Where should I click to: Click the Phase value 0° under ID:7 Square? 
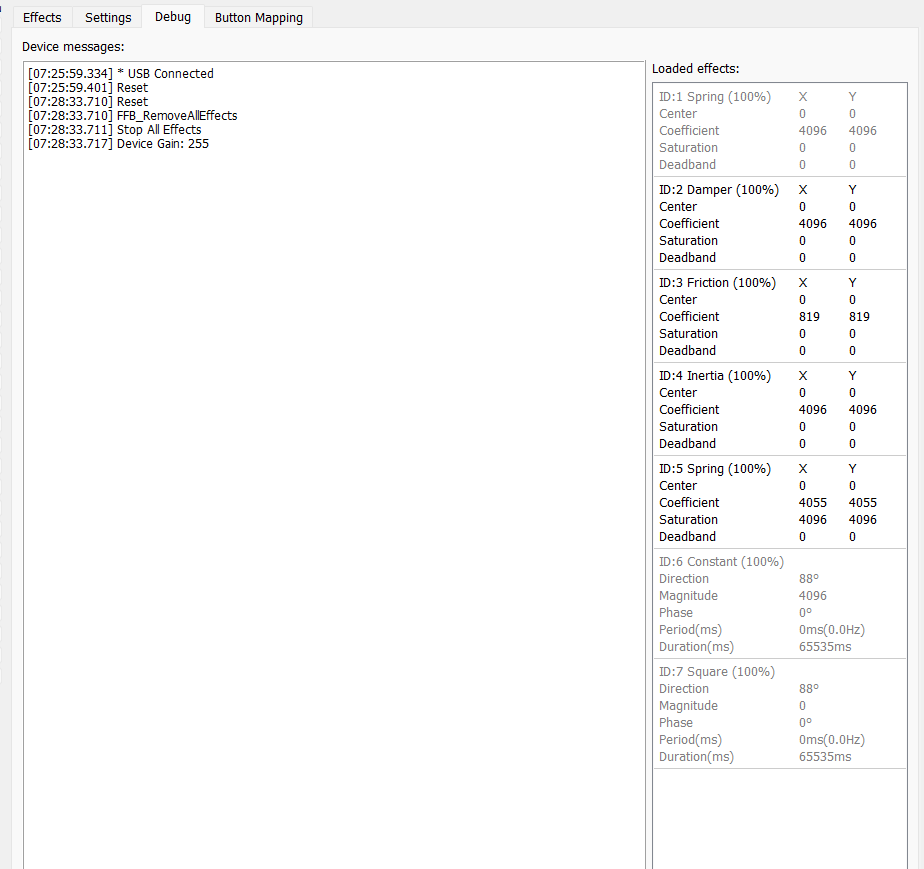pyautogui.click(x=806, y=723)
